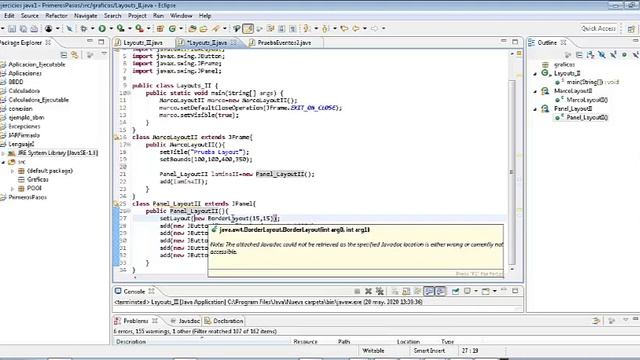Maximize the editor area
The image size is (640, 360).
515,42
